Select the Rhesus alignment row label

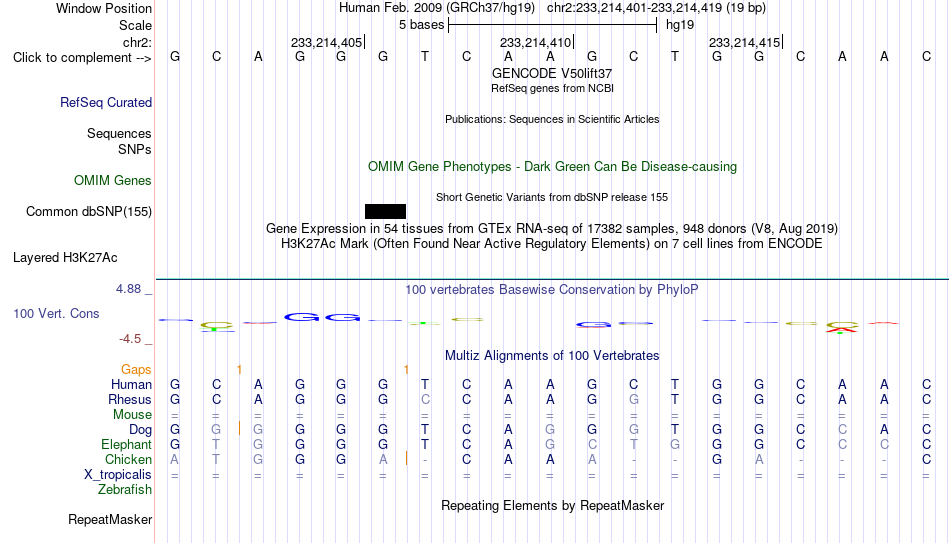[130, 399]
